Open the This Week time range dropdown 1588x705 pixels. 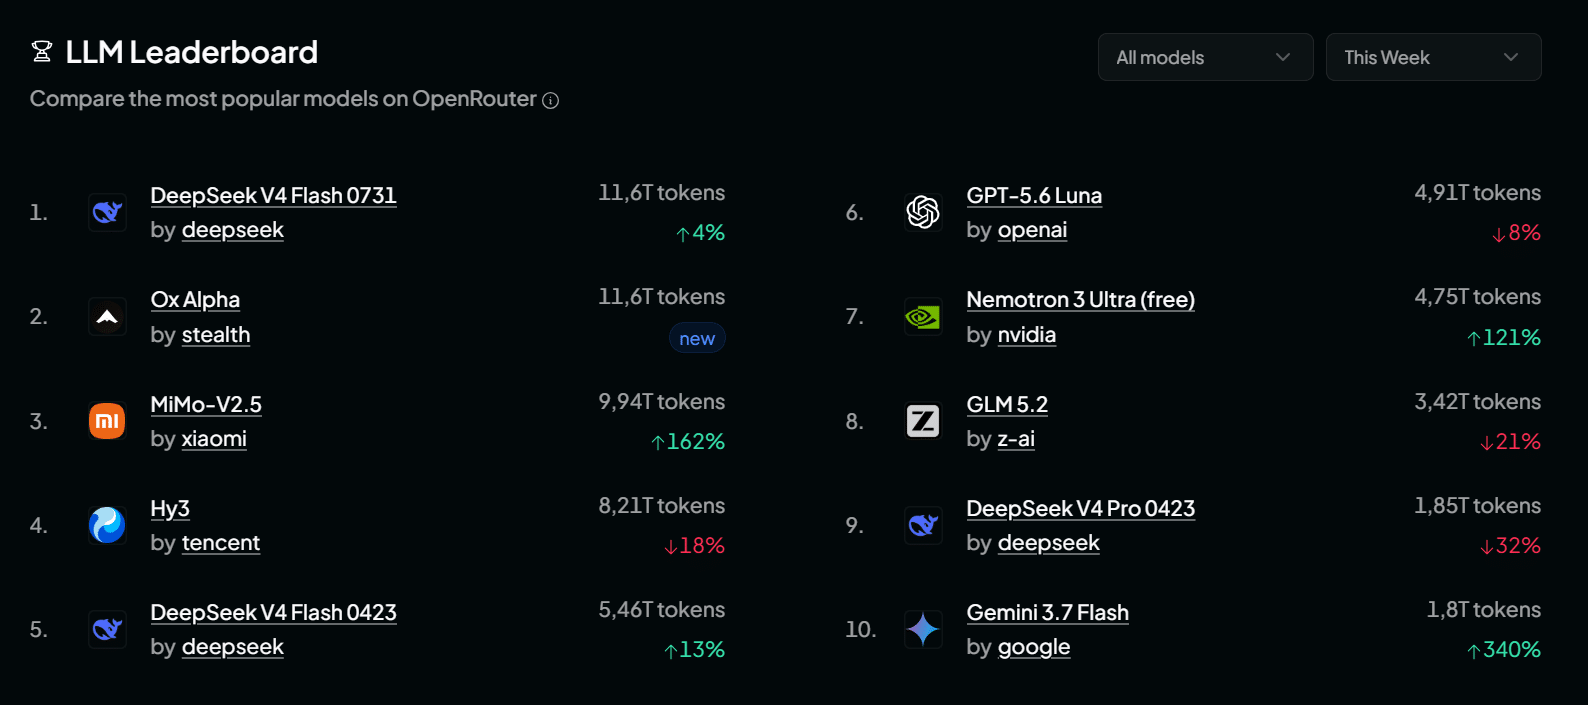1433,57
